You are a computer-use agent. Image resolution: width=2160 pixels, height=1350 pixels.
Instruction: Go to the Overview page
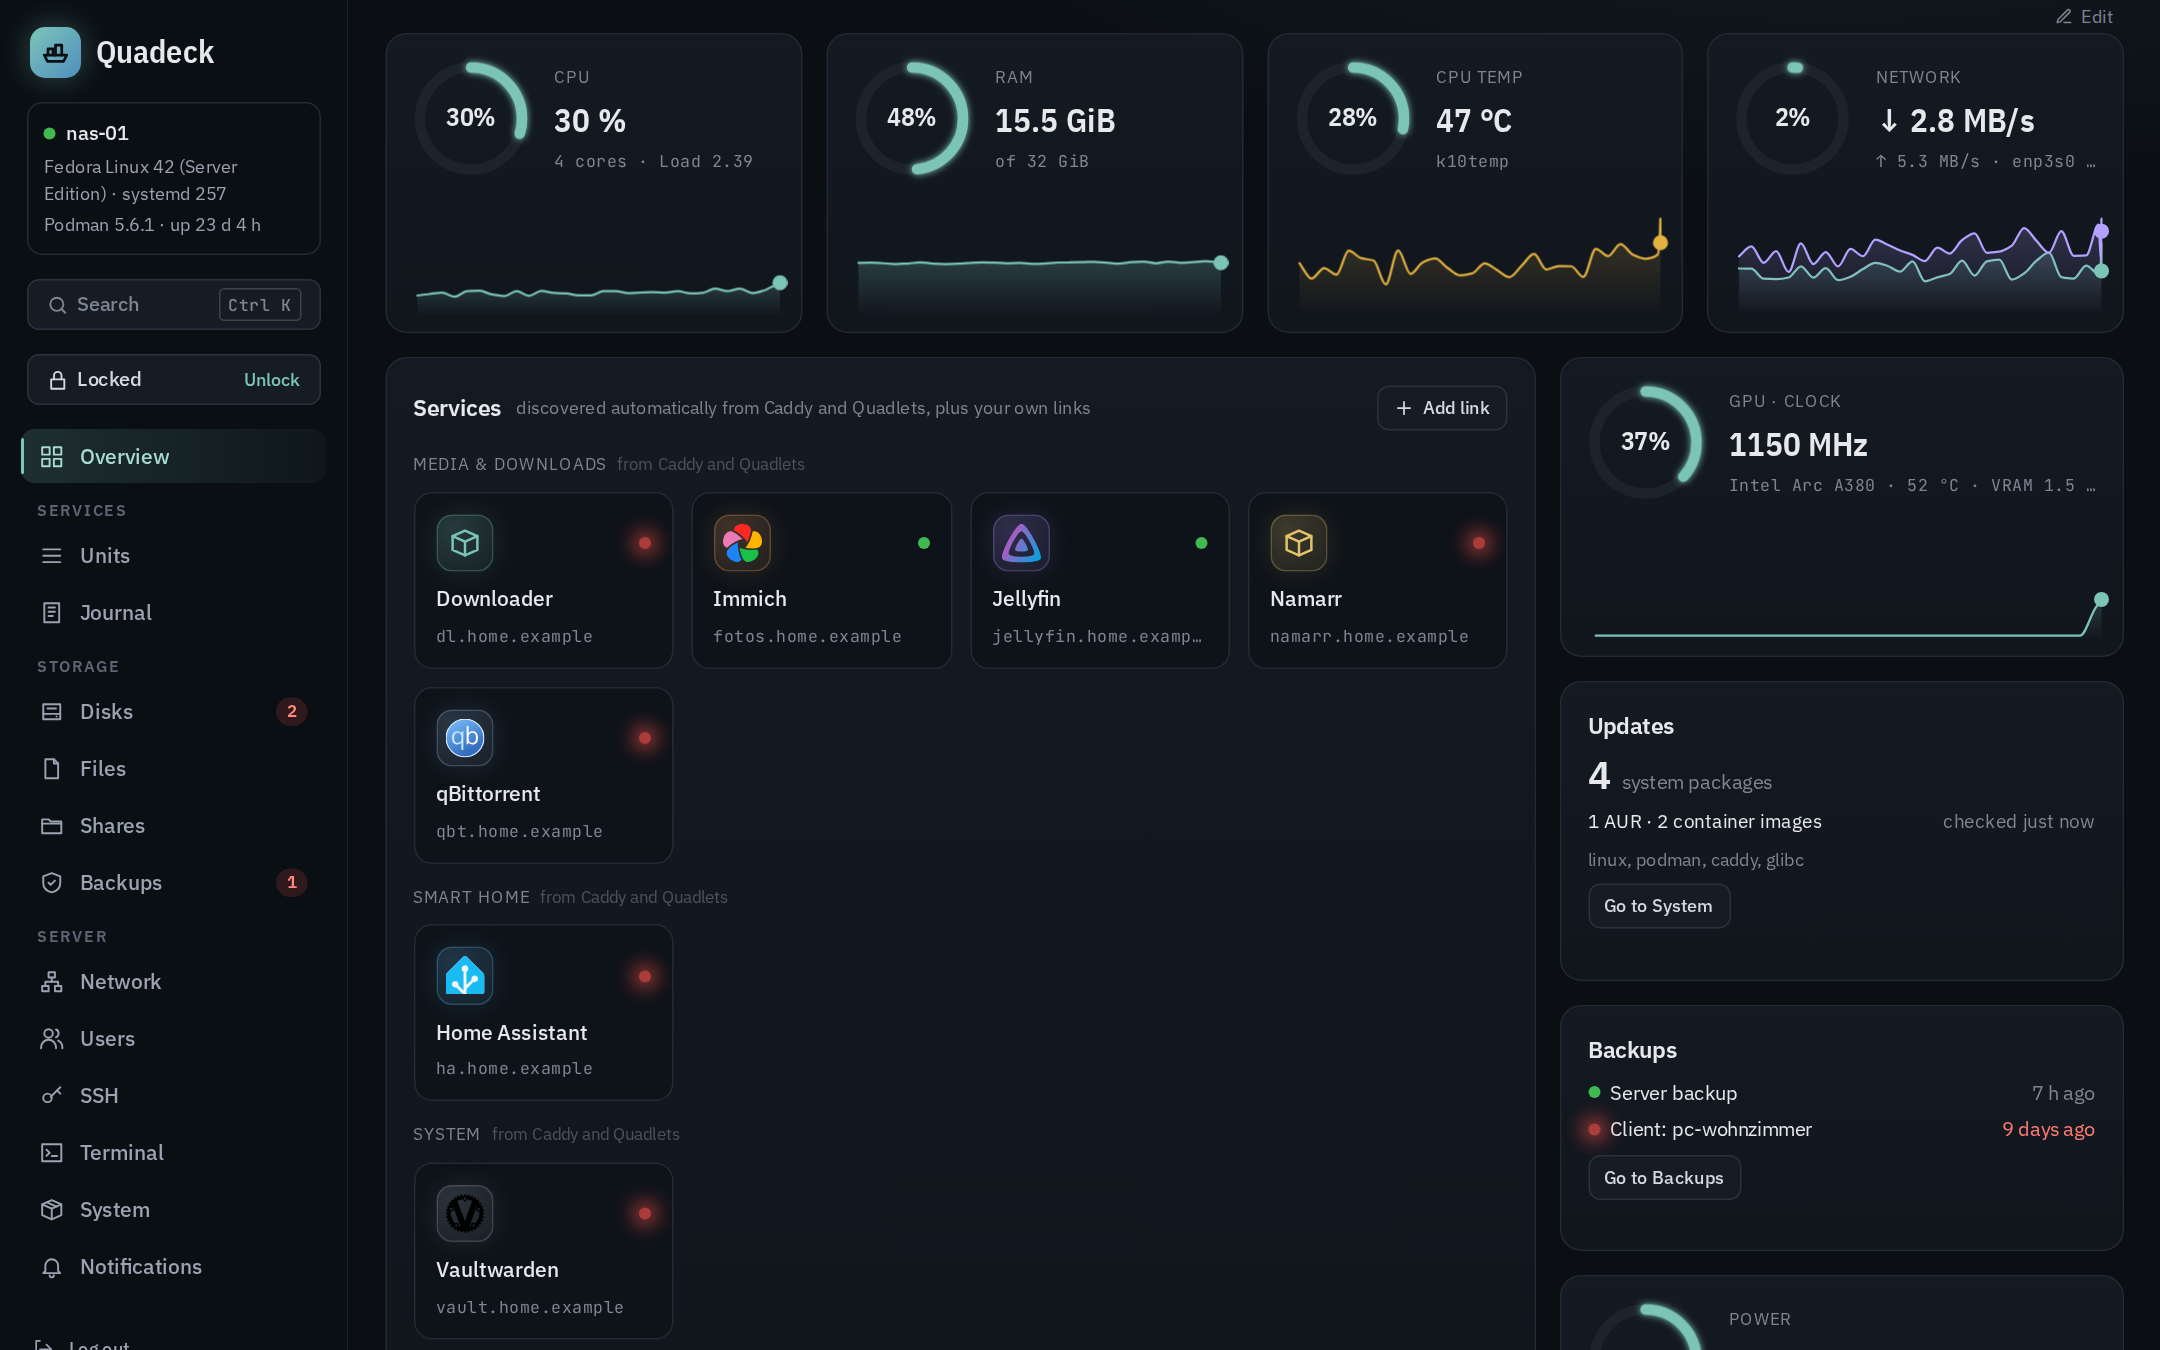tap(173, 457)
